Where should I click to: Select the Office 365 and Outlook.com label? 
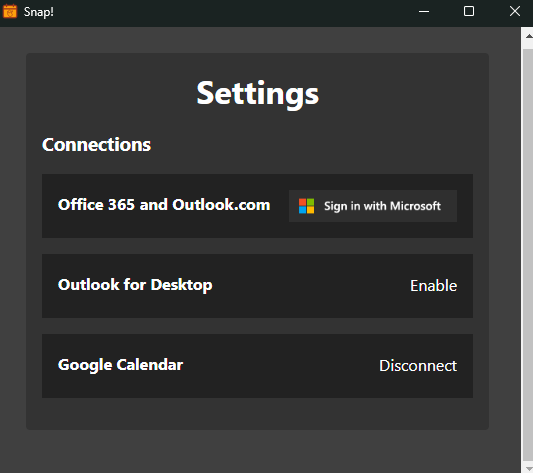(x=164, y=205)
